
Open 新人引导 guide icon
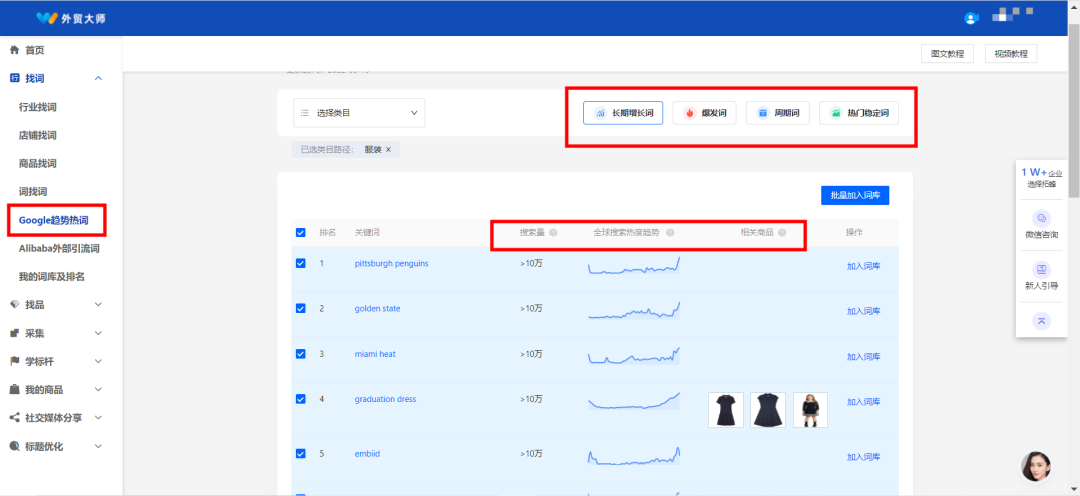pyautogui.click(x=1041, y=269)
